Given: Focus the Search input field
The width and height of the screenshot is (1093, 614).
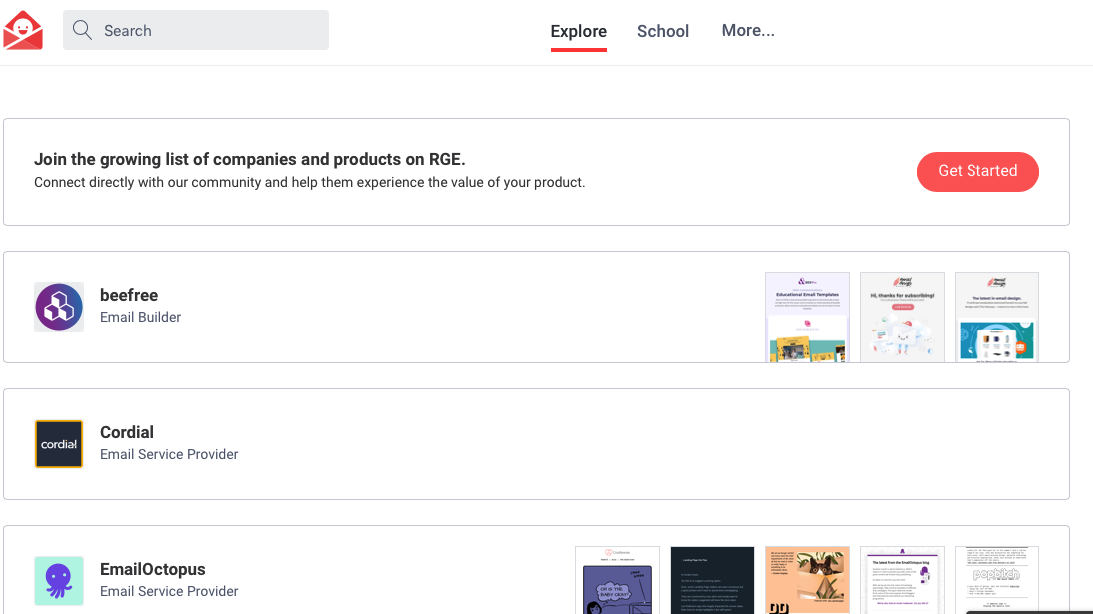Looking at the screenshot, I should tap(210, 31).
